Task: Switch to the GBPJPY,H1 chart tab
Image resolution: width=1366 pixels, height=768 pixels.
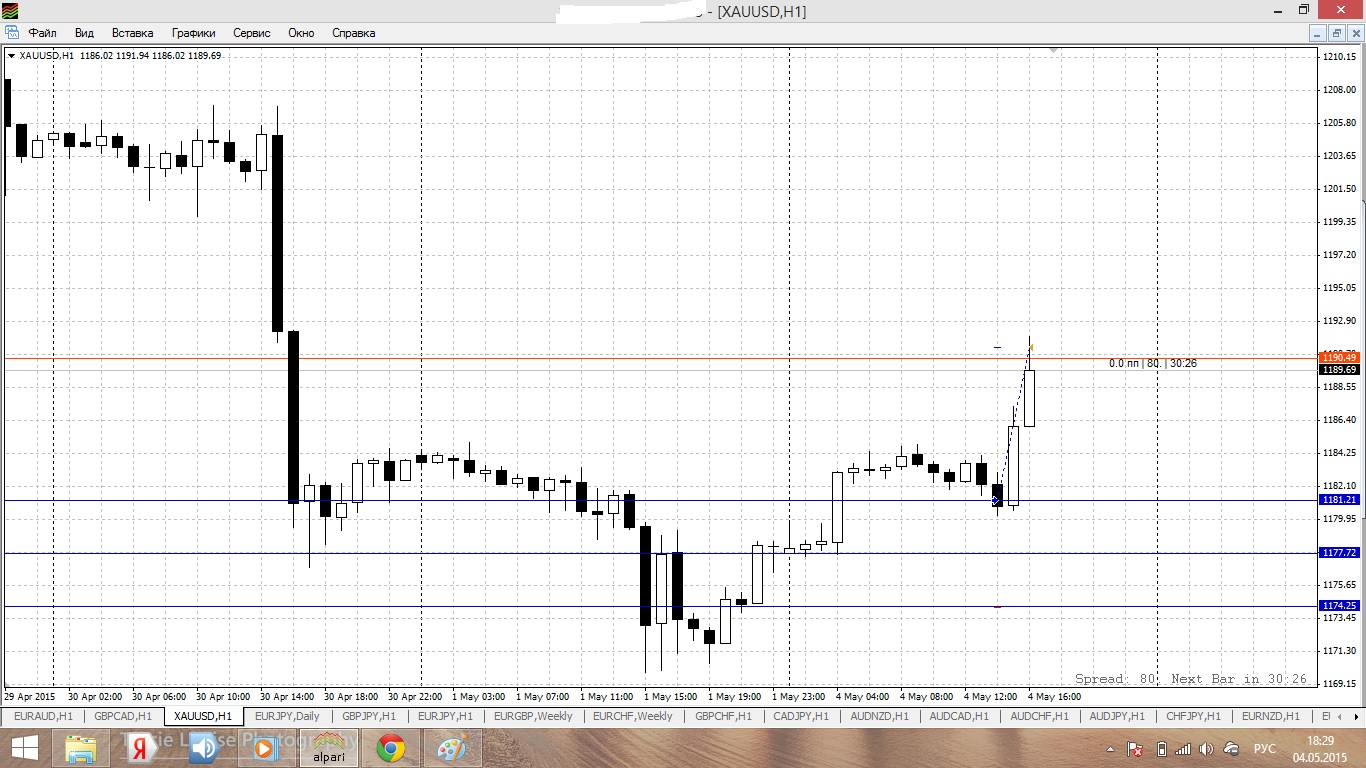Action: (x=369, y=717)
